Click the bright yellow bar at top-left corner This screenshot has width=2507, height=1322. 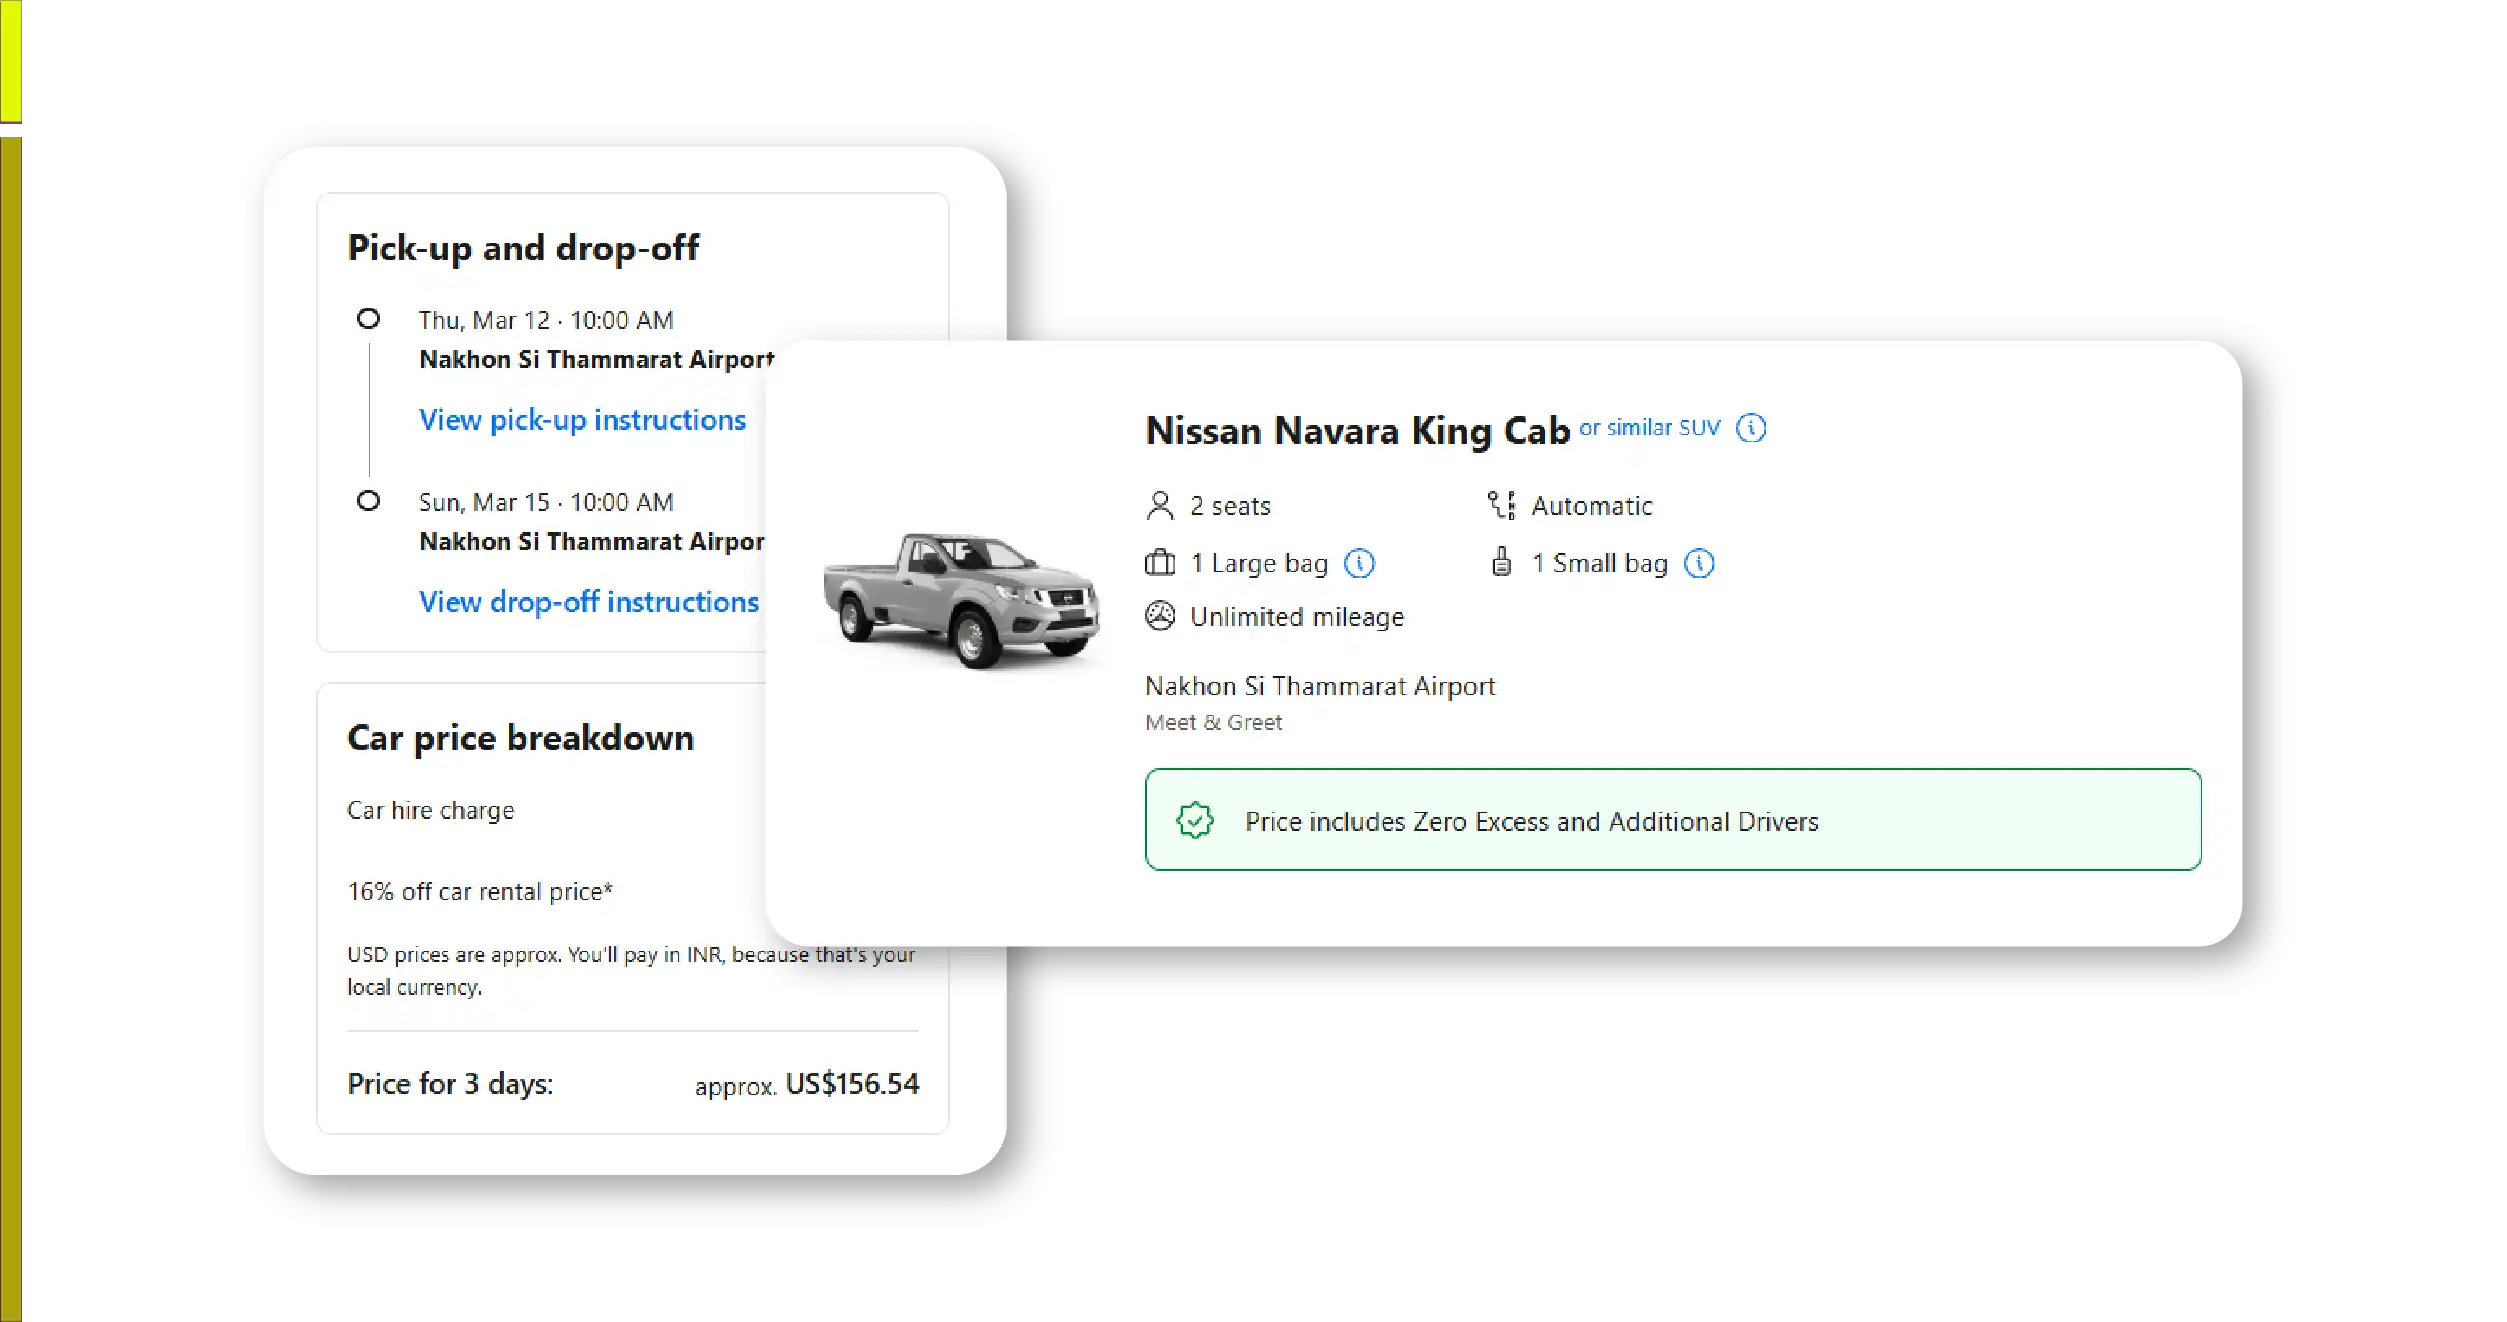[x=11, y=60]
